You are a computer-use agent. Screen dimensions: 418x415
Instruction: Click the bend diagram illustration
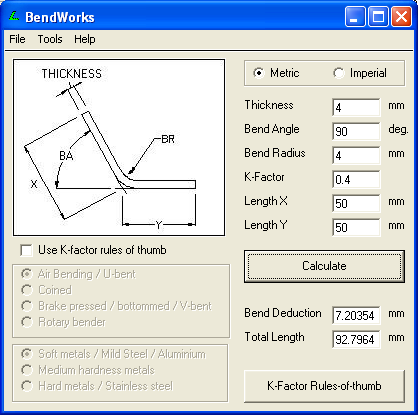click(x=119, y=148)
